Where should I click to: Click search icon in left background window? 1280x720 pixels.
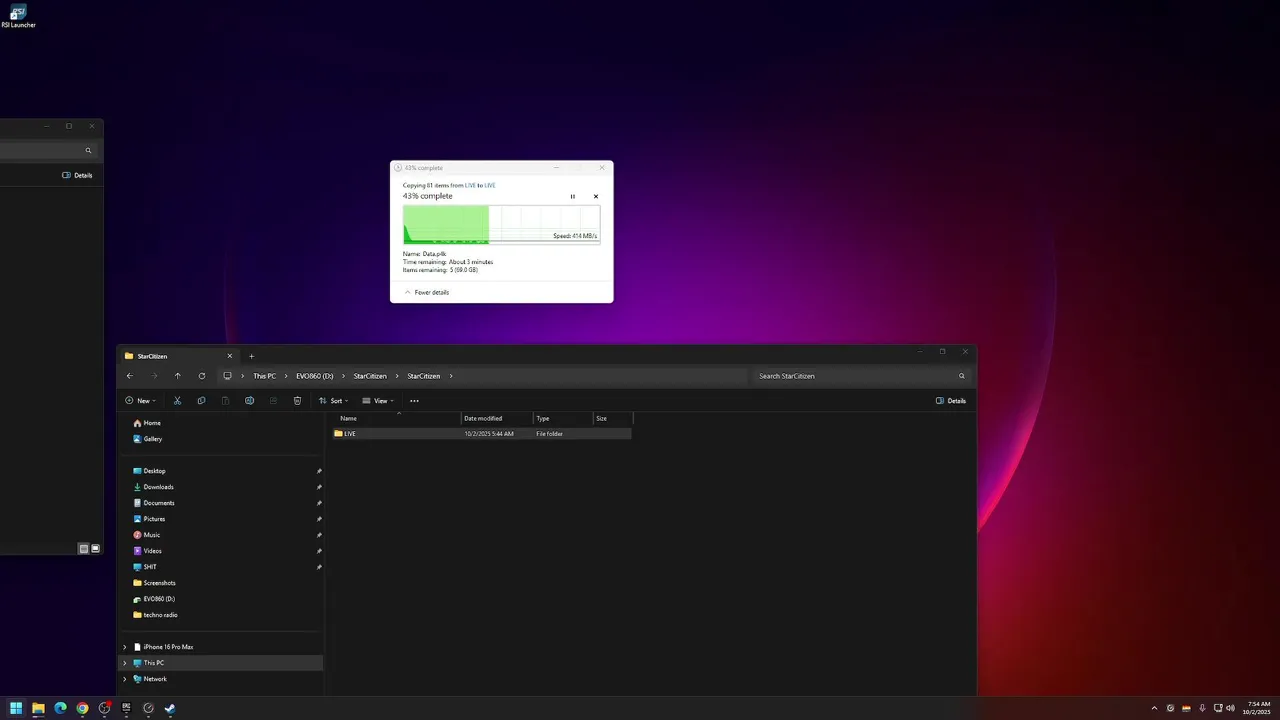coord(88,151)
